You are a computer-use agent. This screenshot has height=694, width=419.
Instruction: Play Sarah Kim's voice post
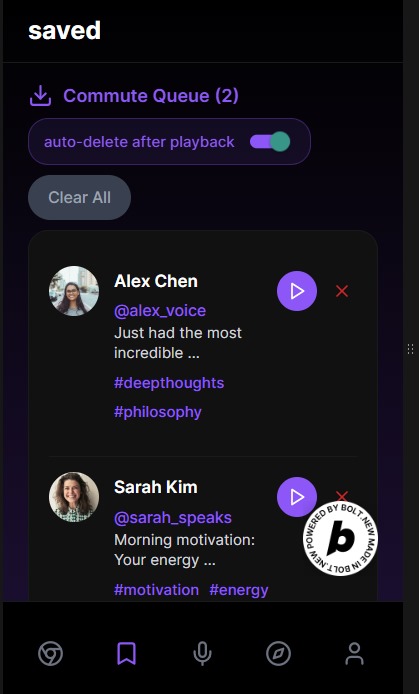click(x=297, y=497)
